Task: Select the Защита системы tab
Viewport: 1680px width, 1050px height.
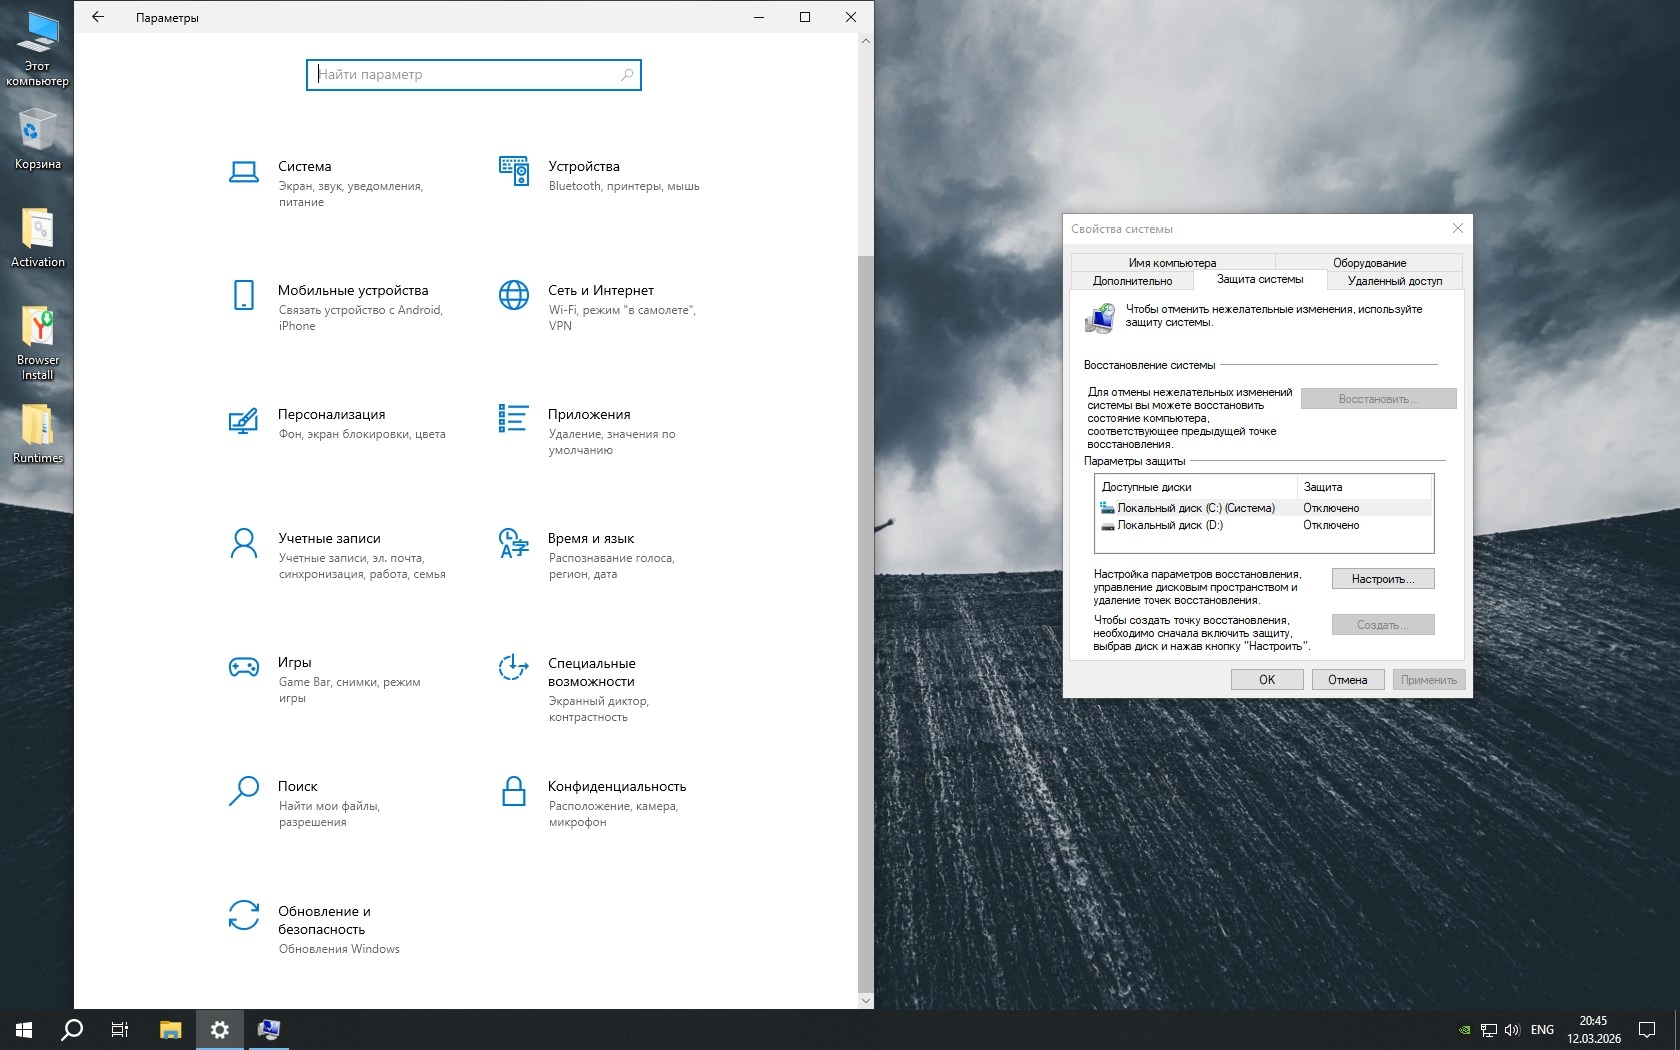Action: (1260, 279)
